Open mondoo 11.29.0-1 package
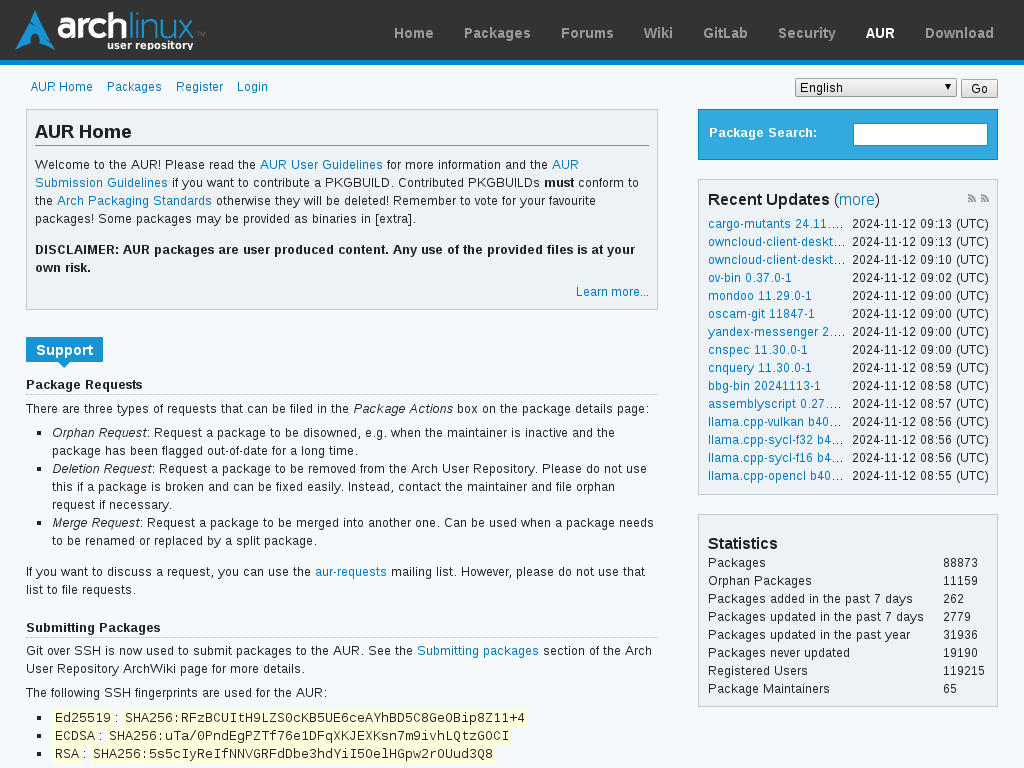 (760, 296)
